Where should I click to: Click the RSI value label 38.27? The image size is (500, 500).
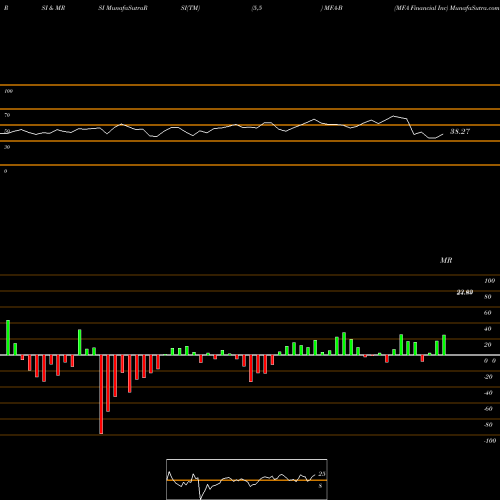point(460,132)
